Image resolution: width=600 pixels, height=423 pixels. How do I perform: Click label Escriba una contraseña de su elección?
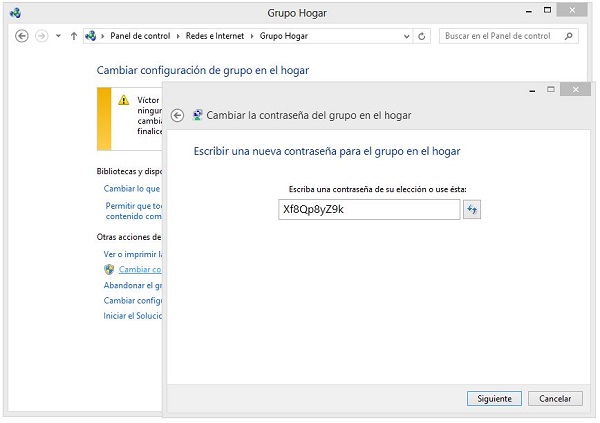(377, 189)
